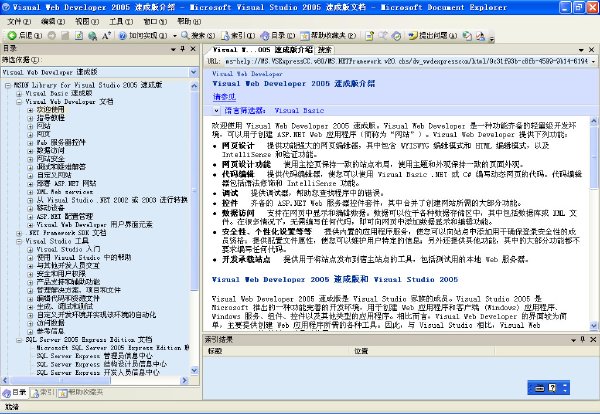Collapse the 语言筛选器 language filter expander
This screenshot has width=600, height=414.
(216, 111)
